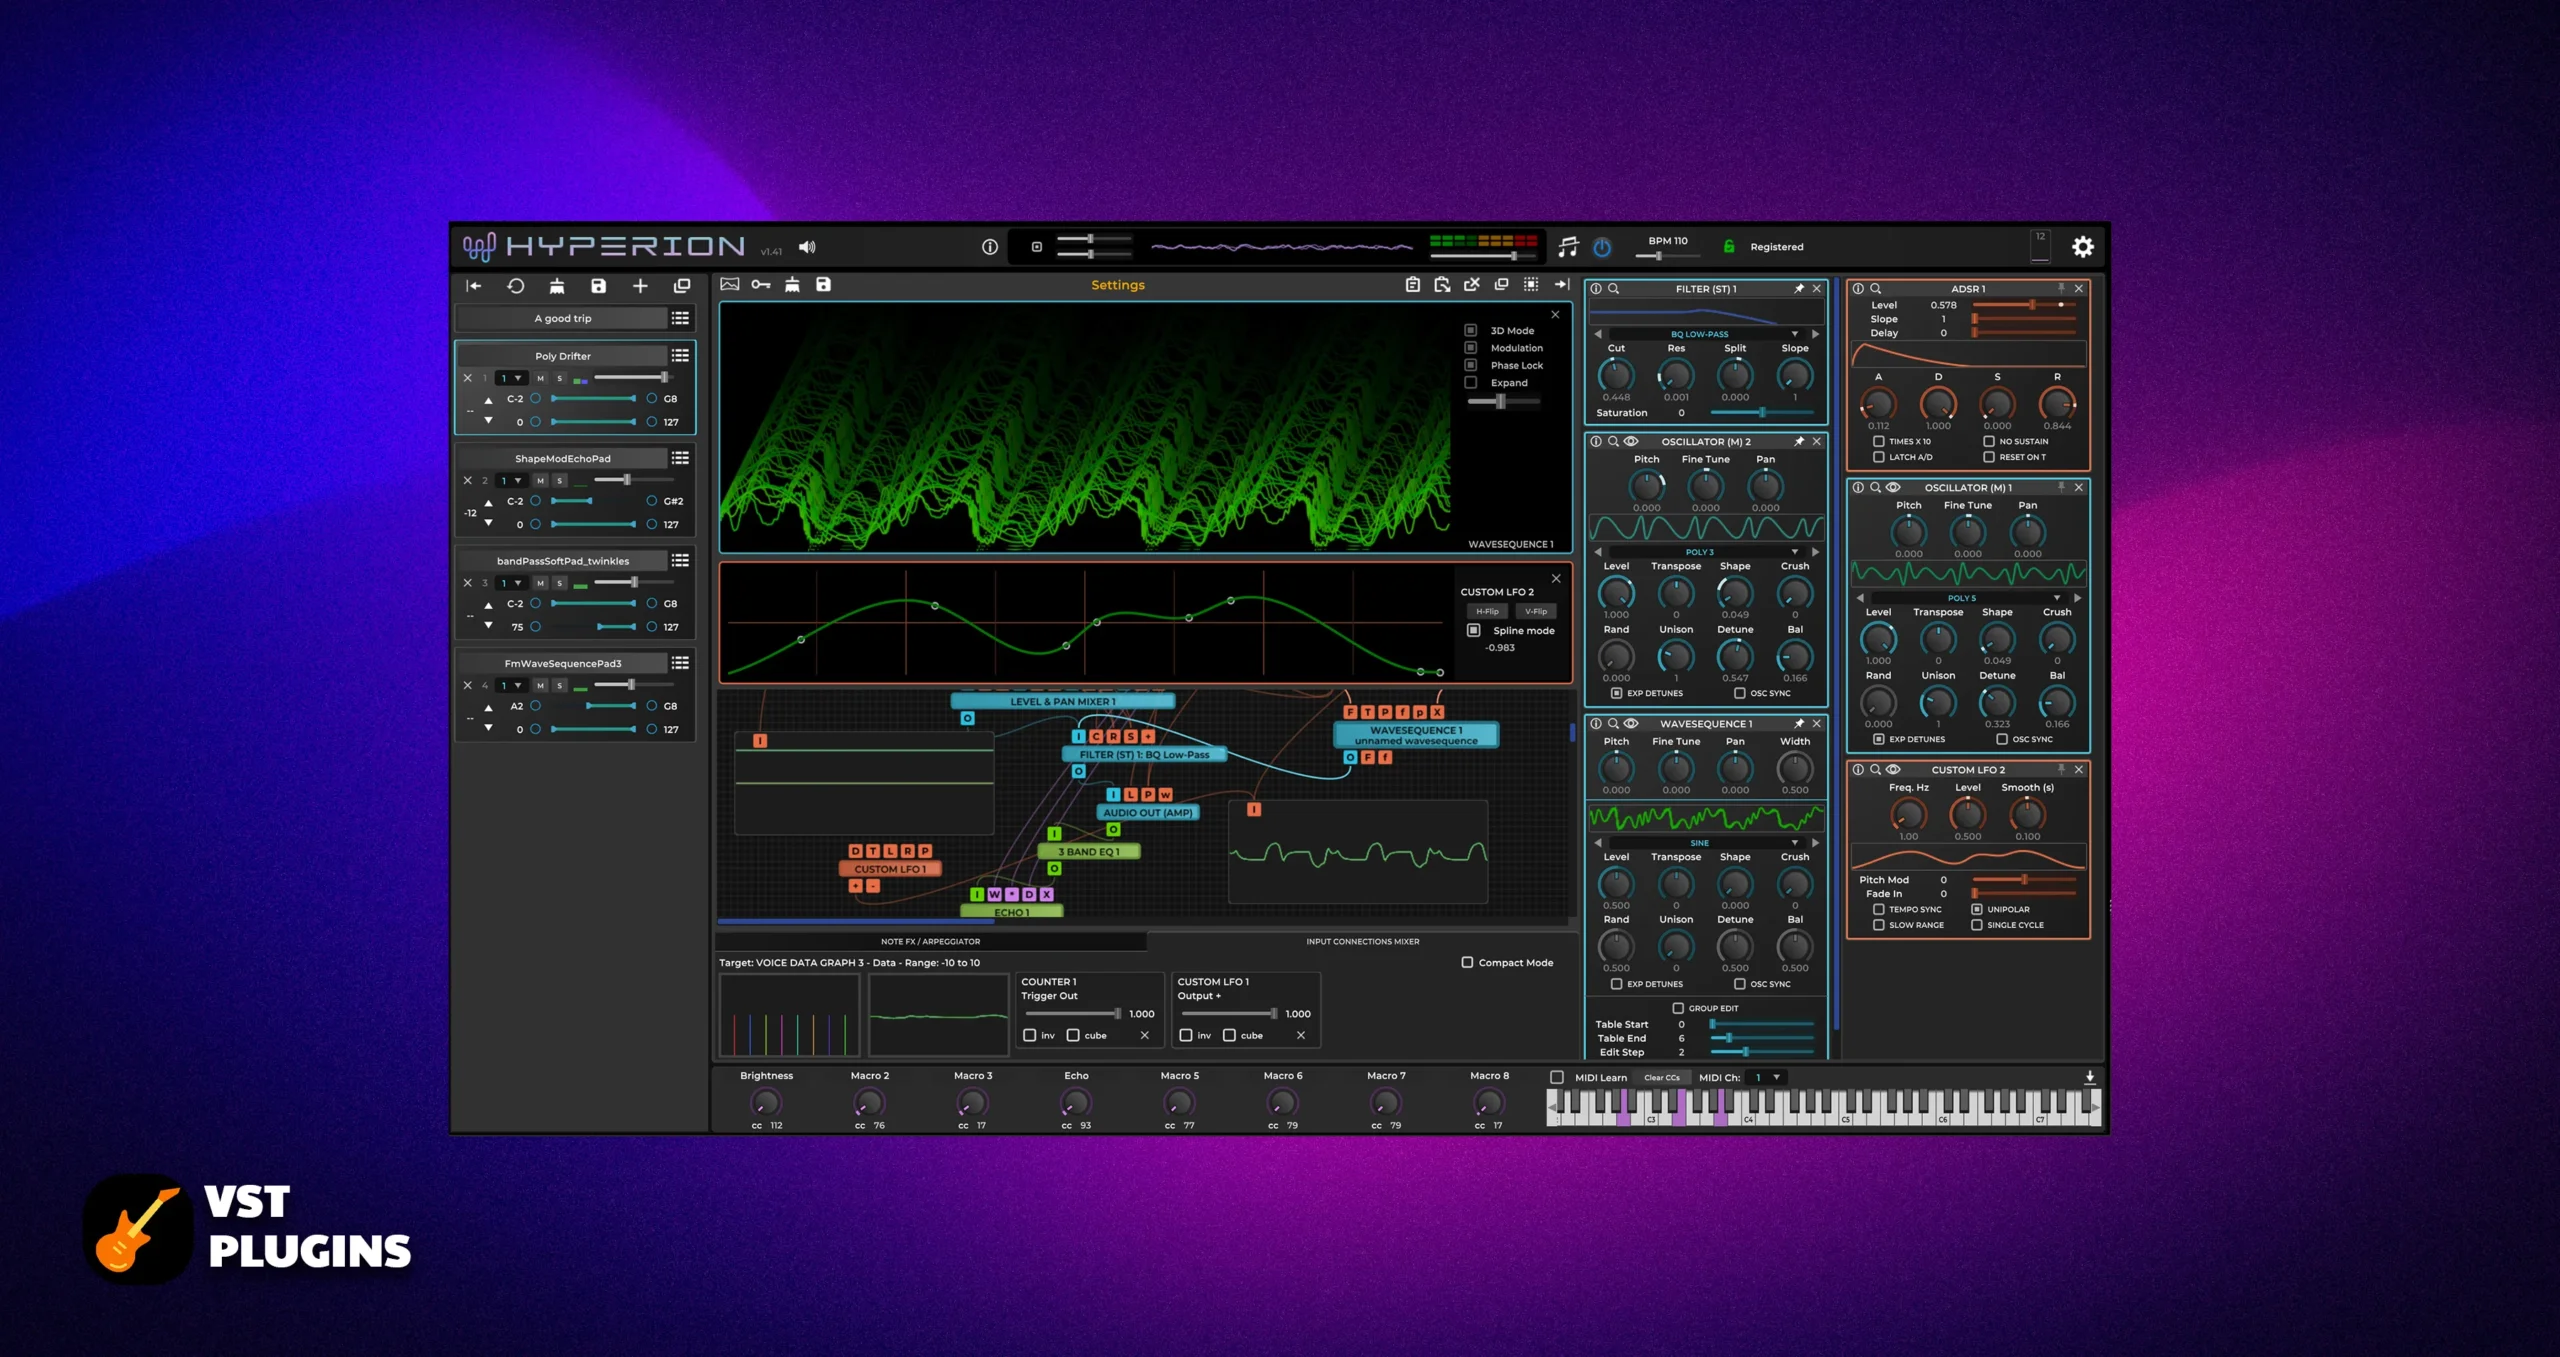Toggle visibility eye on OSCILLATOR (M) 1

coord(1893,488)
